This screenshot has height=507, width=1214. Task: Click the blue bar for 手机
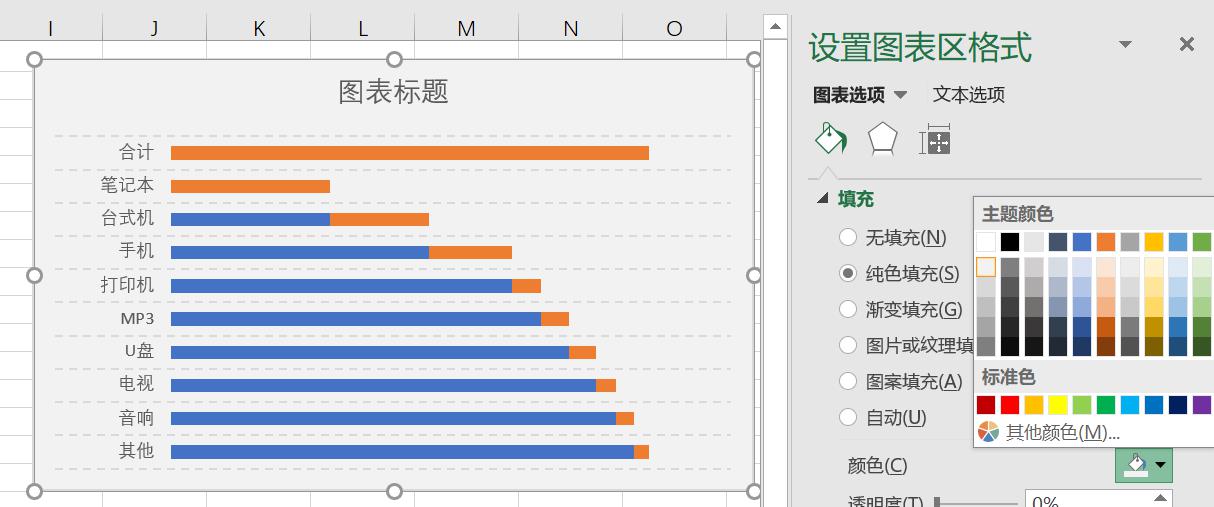(x=300, y=252)
